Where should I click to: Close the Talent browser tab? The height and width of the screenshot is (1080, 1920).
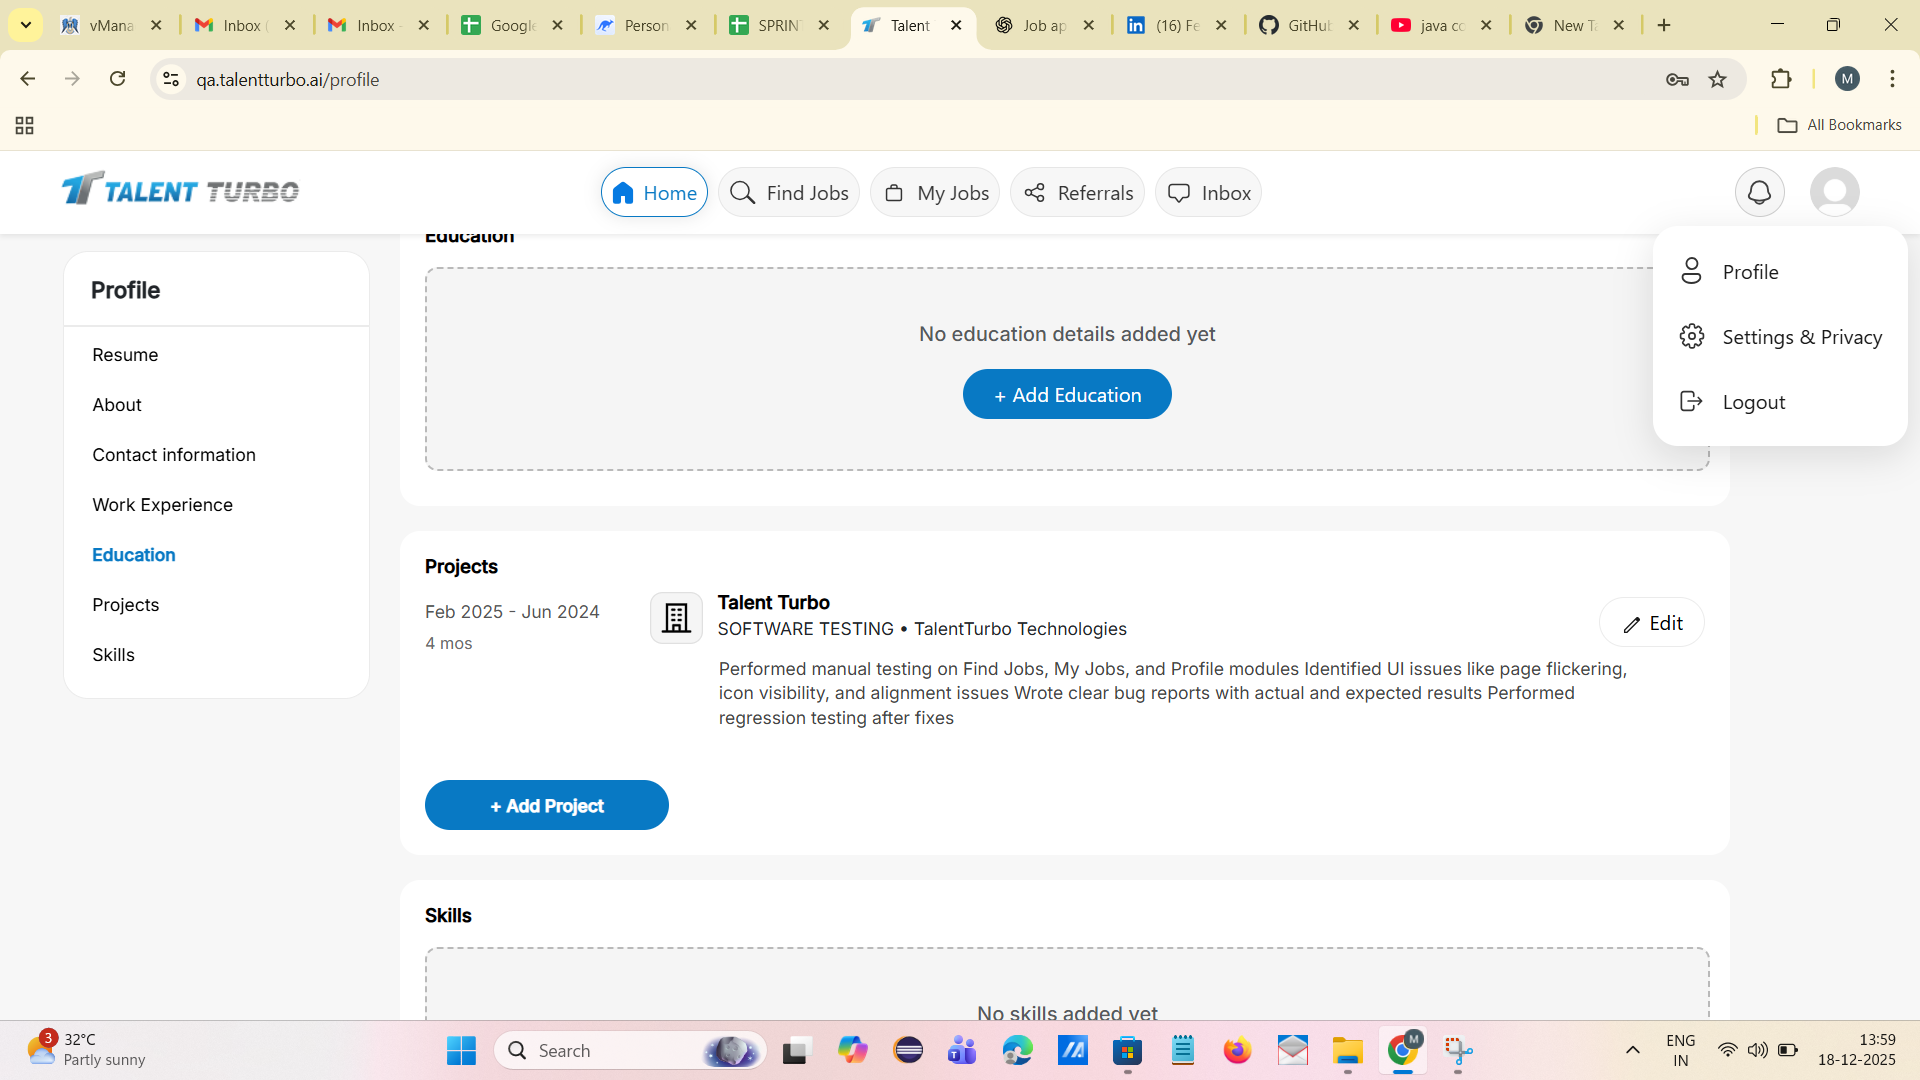coord(956,25)
